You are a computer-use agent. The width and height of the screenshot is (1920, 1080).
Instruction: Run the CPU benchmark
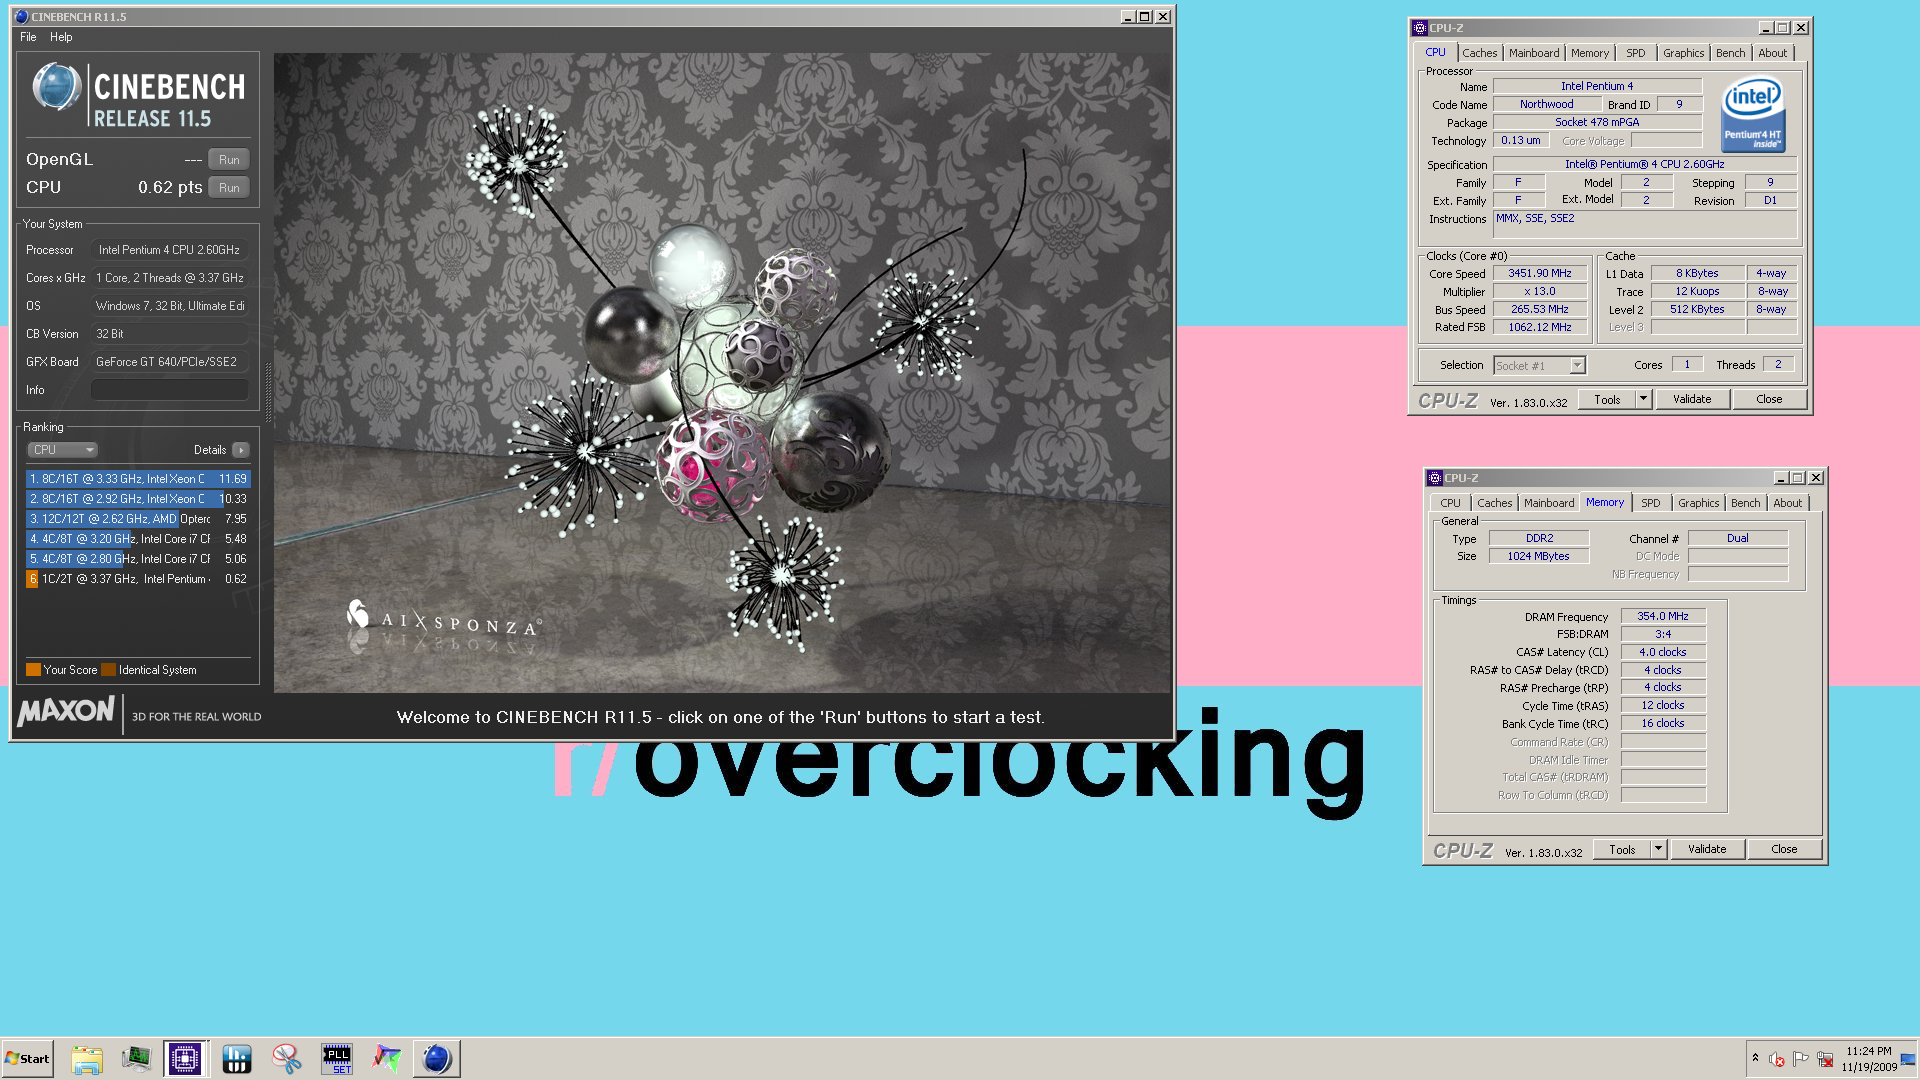(229, 188)
